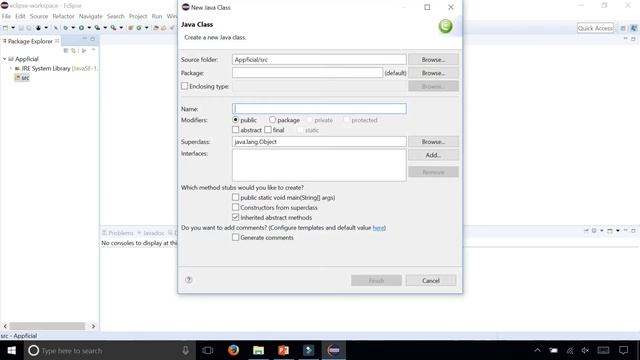Open the Search menu
The height and width of the screenshot is (360, 640).
[x=116, y=16]
